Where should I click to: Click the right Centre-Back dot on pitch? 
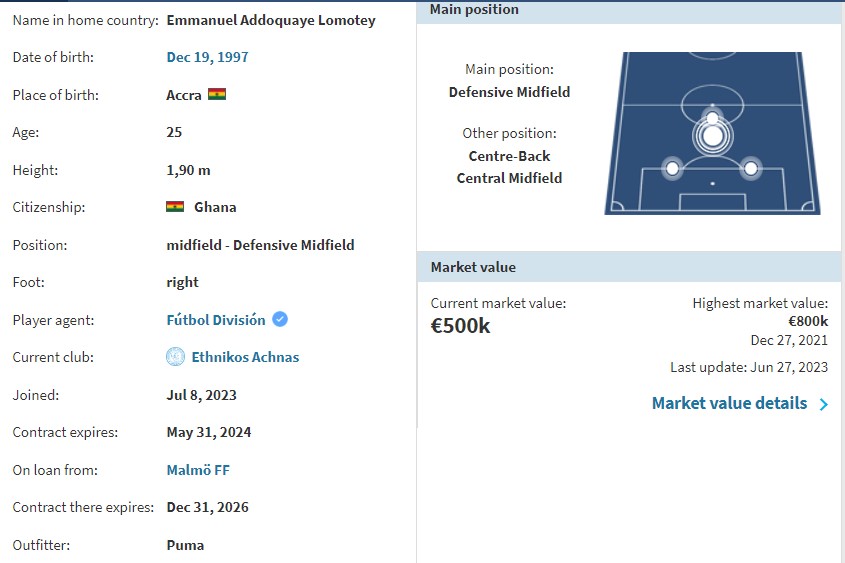751,169
